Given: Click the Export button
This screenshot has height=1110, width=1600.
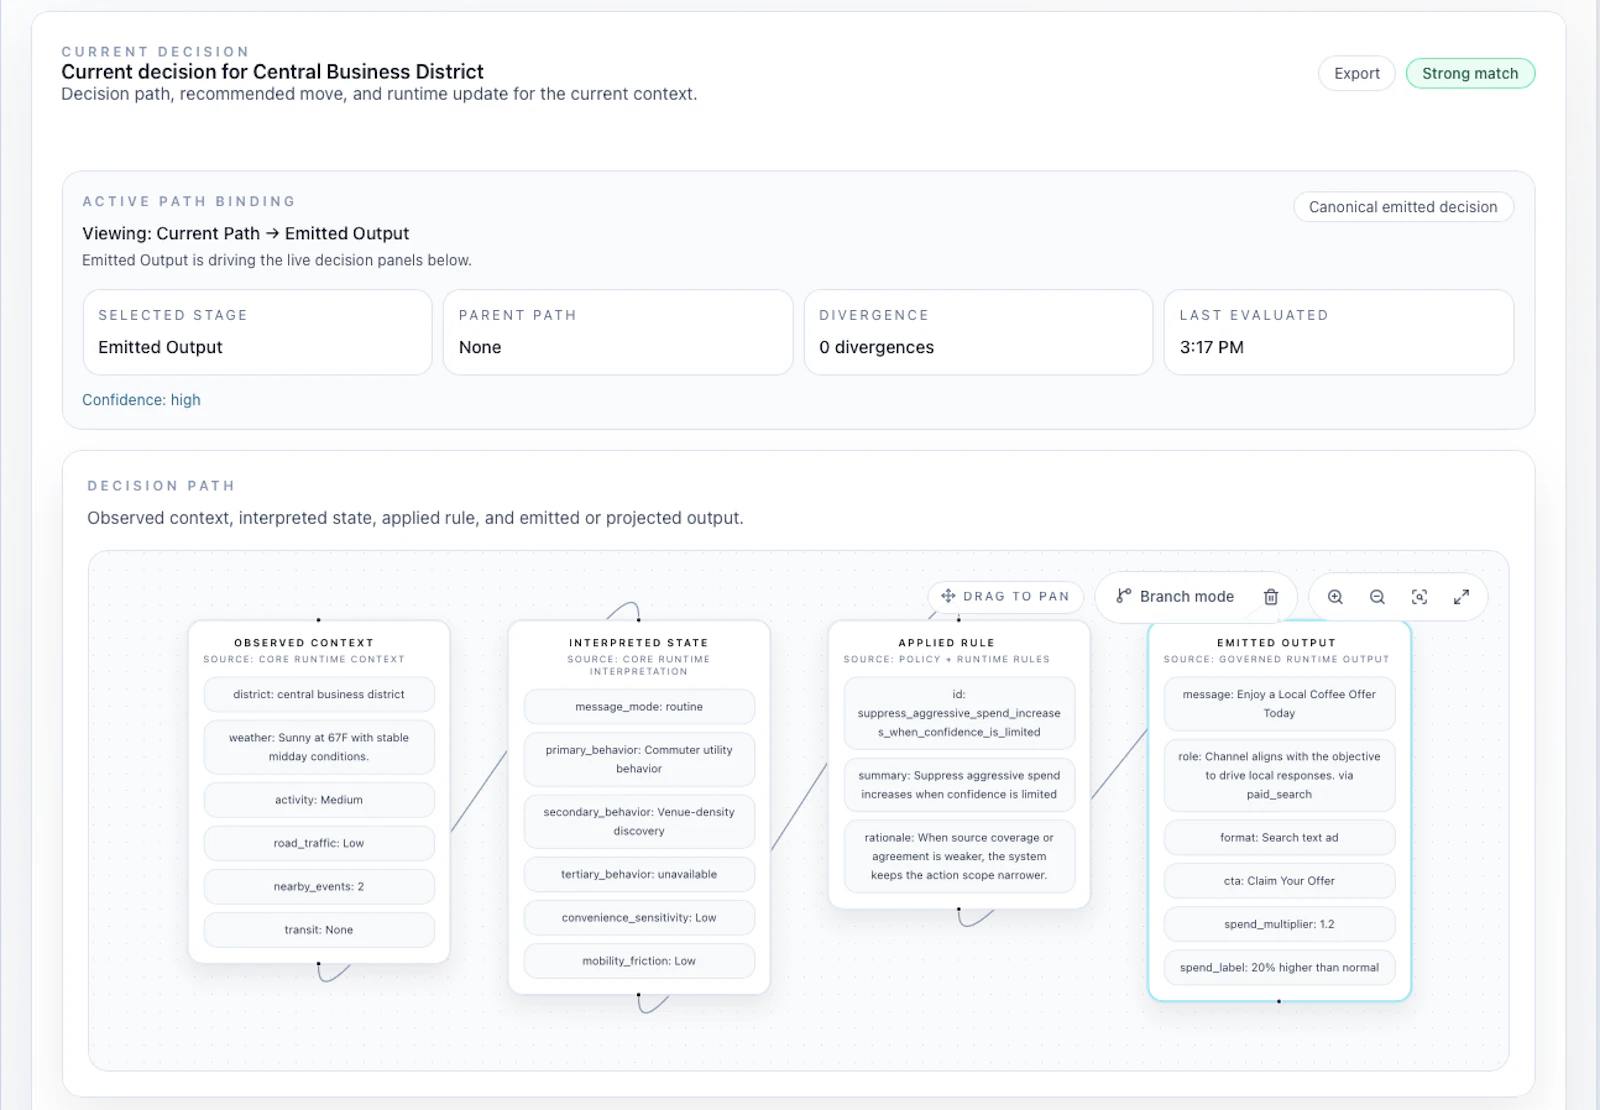Looking at the screenshot, I should point(1356,73).
